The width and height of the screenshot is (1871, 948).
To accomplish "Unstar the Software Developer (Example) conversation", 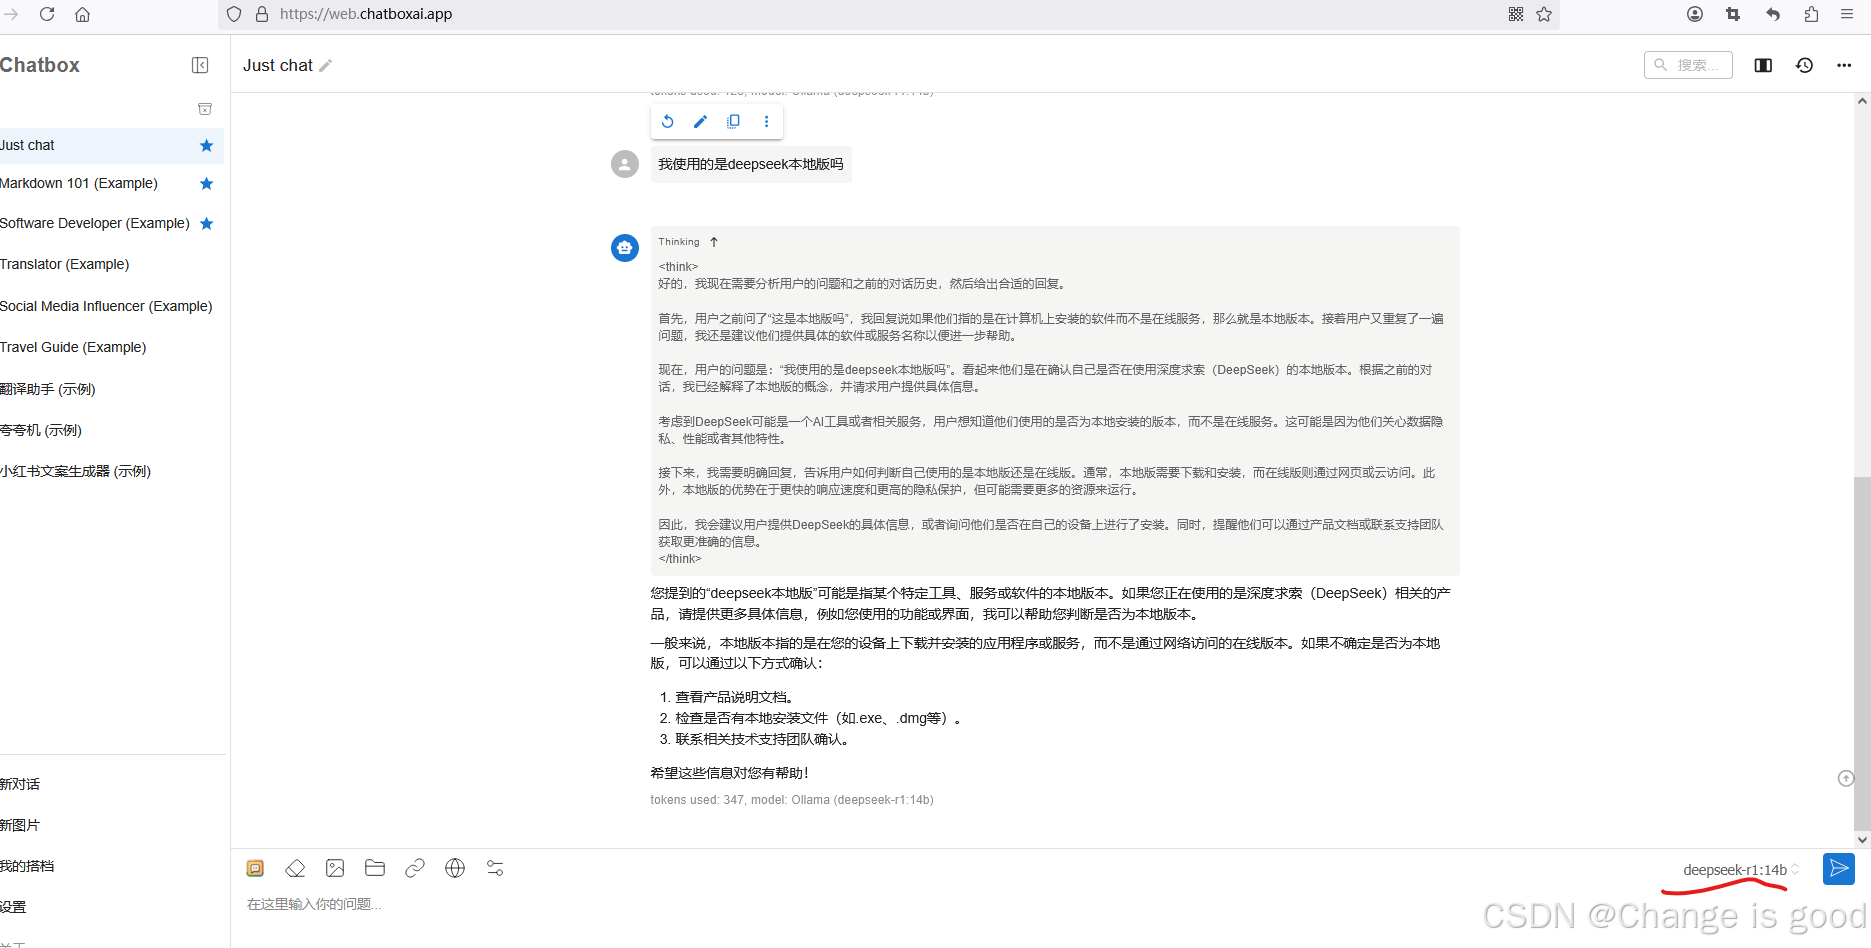I will point(207,224).
